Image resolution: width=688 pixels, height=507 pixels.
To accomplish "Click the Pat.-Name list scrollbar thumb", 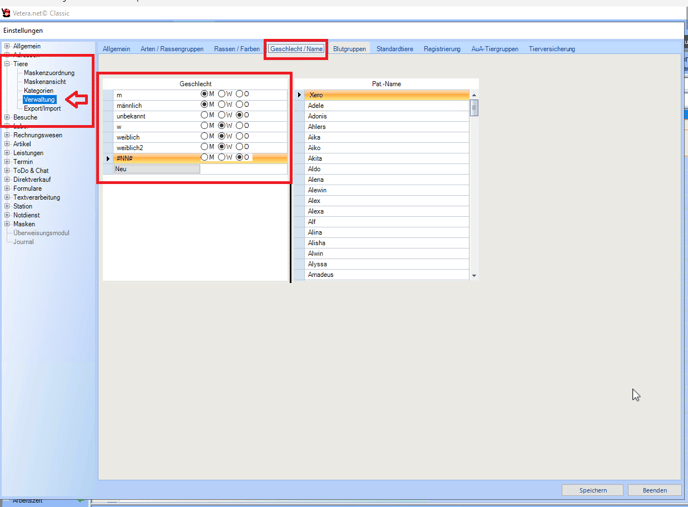I will pos(474,108).
